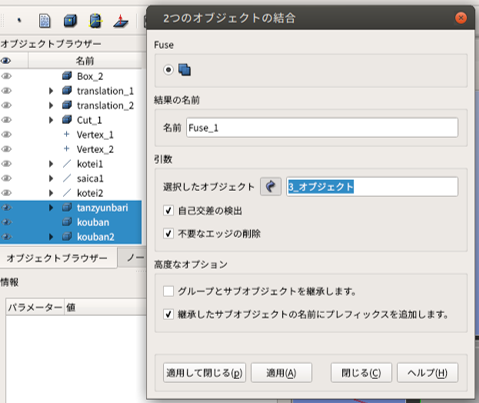
Task: Click the 適用して閉じる(p) button
Action: (204, 372)
